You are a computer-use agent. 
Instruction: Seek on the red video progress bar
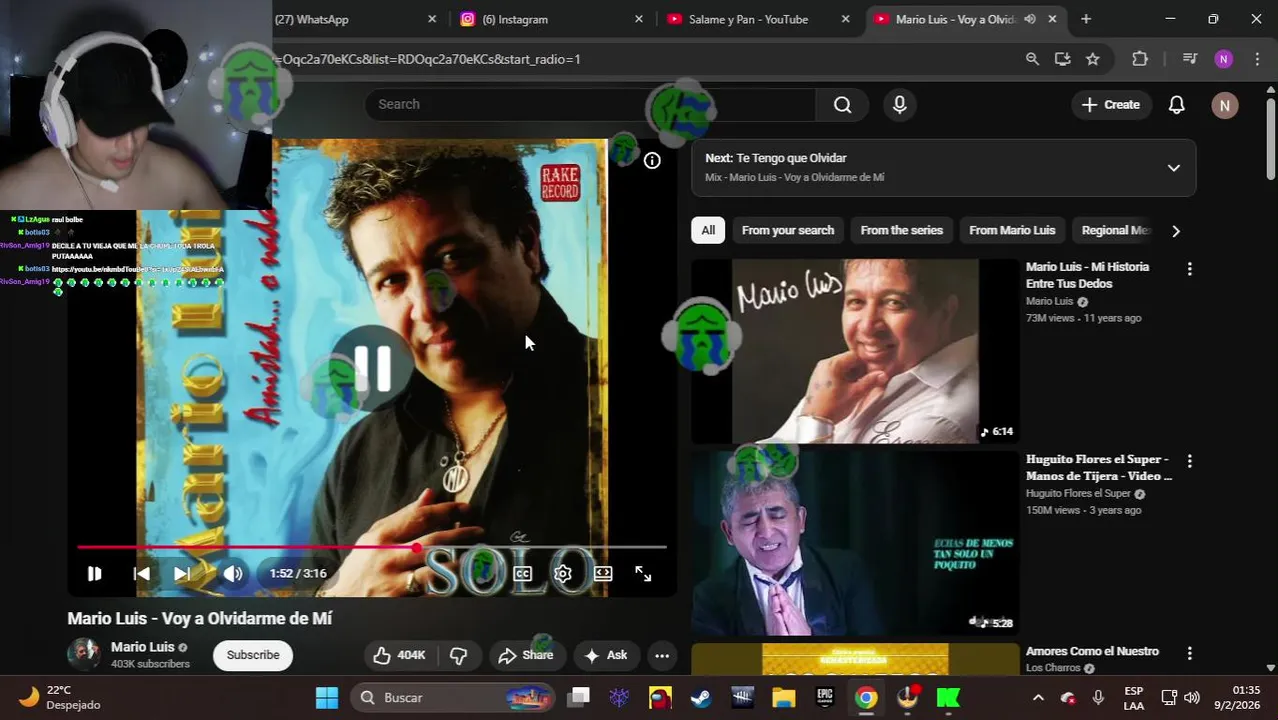coord(371,547)
